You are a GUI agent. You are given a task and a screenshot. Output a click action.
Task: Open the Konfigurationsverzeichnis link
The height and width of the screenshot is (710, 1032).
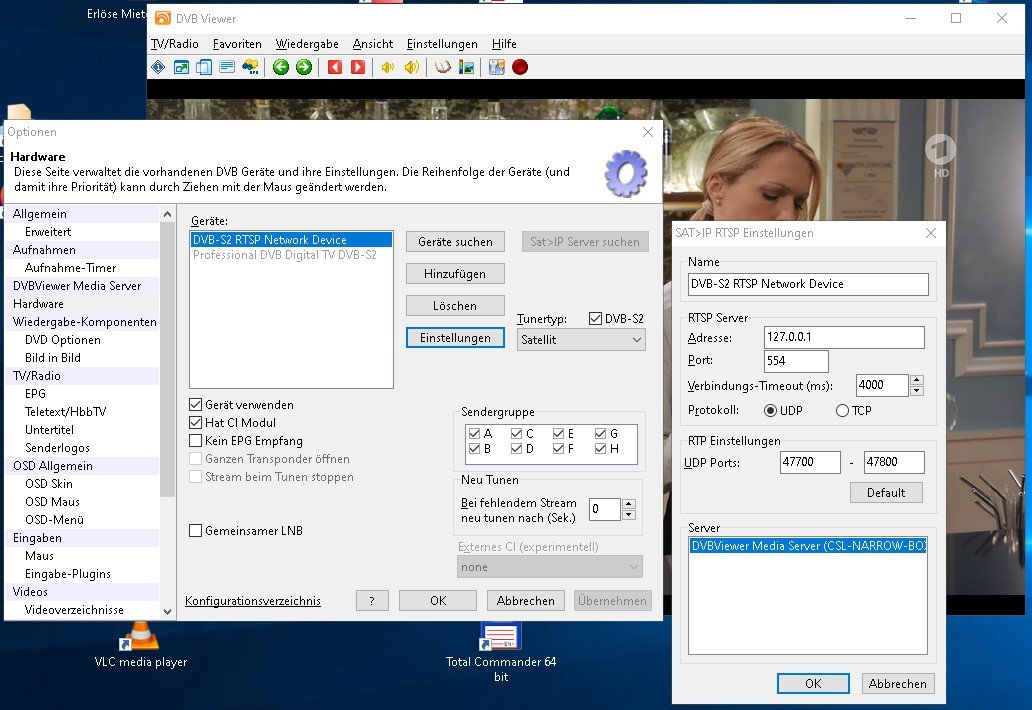point(253,601)
